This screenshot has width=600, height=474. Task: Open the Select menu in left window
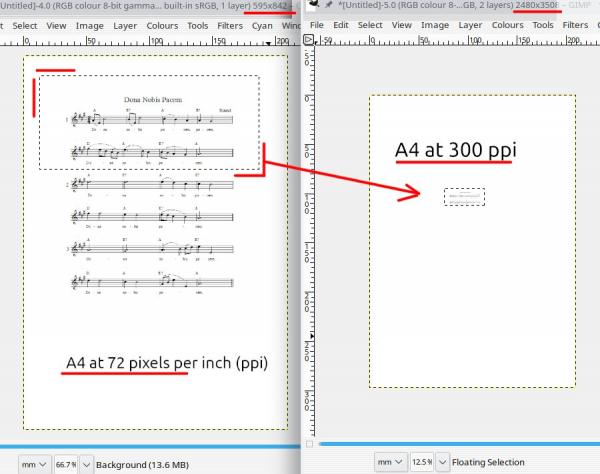pyautogui.click(x=24, y=26)
